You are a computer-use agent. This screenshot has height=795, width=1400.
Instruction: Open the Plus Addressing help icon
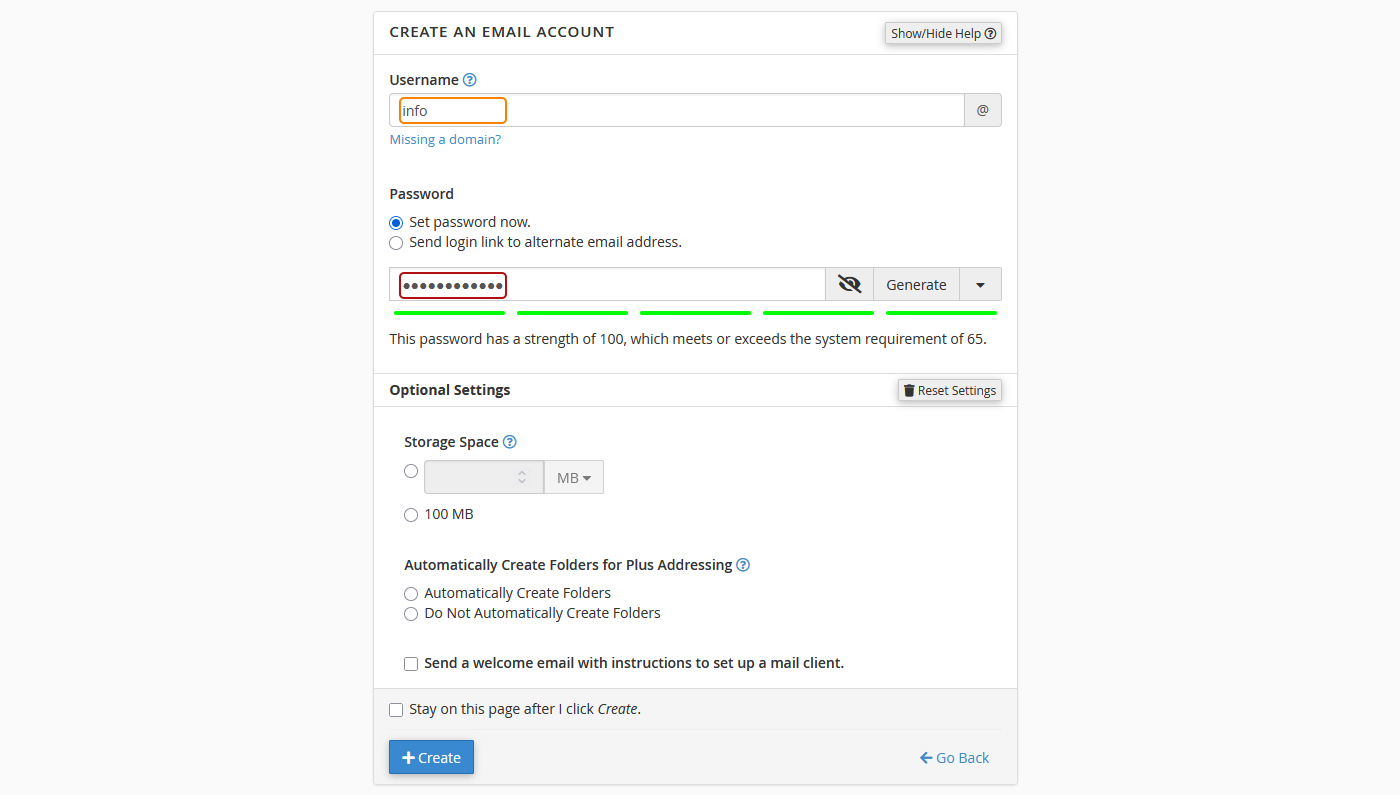point(743,565)
